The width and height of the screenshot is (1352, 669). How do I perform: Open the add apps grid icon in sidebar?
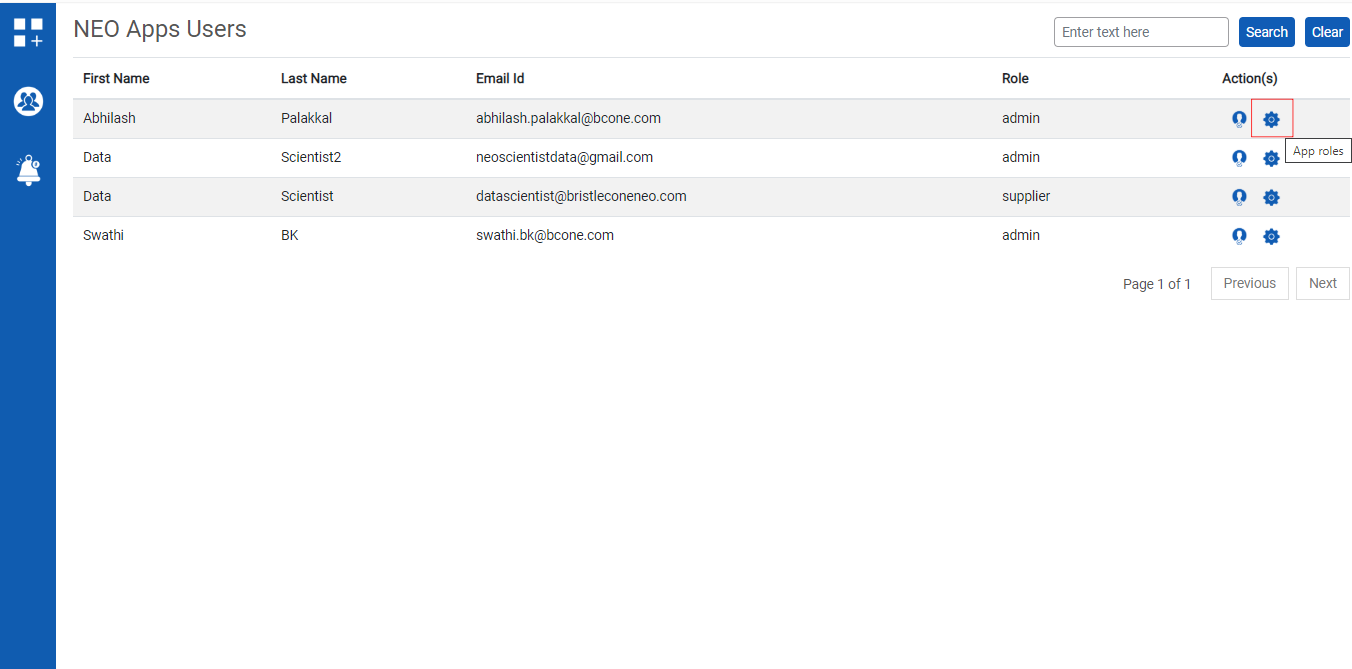pos(28,32)
